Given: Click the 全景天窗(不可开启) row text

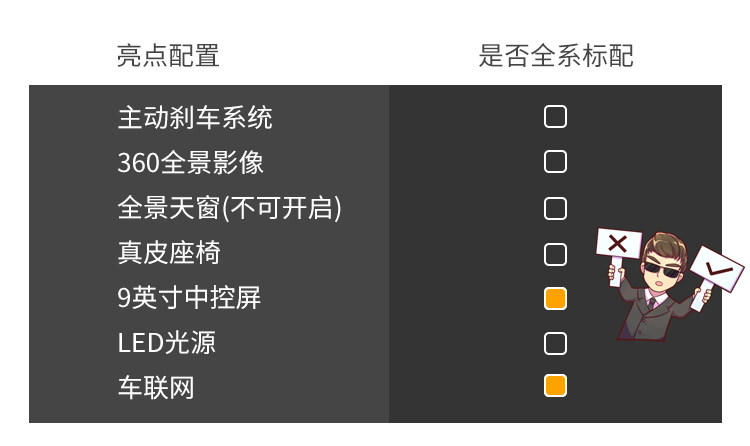Looking at the screenshot, I should [x=229, y=208].
